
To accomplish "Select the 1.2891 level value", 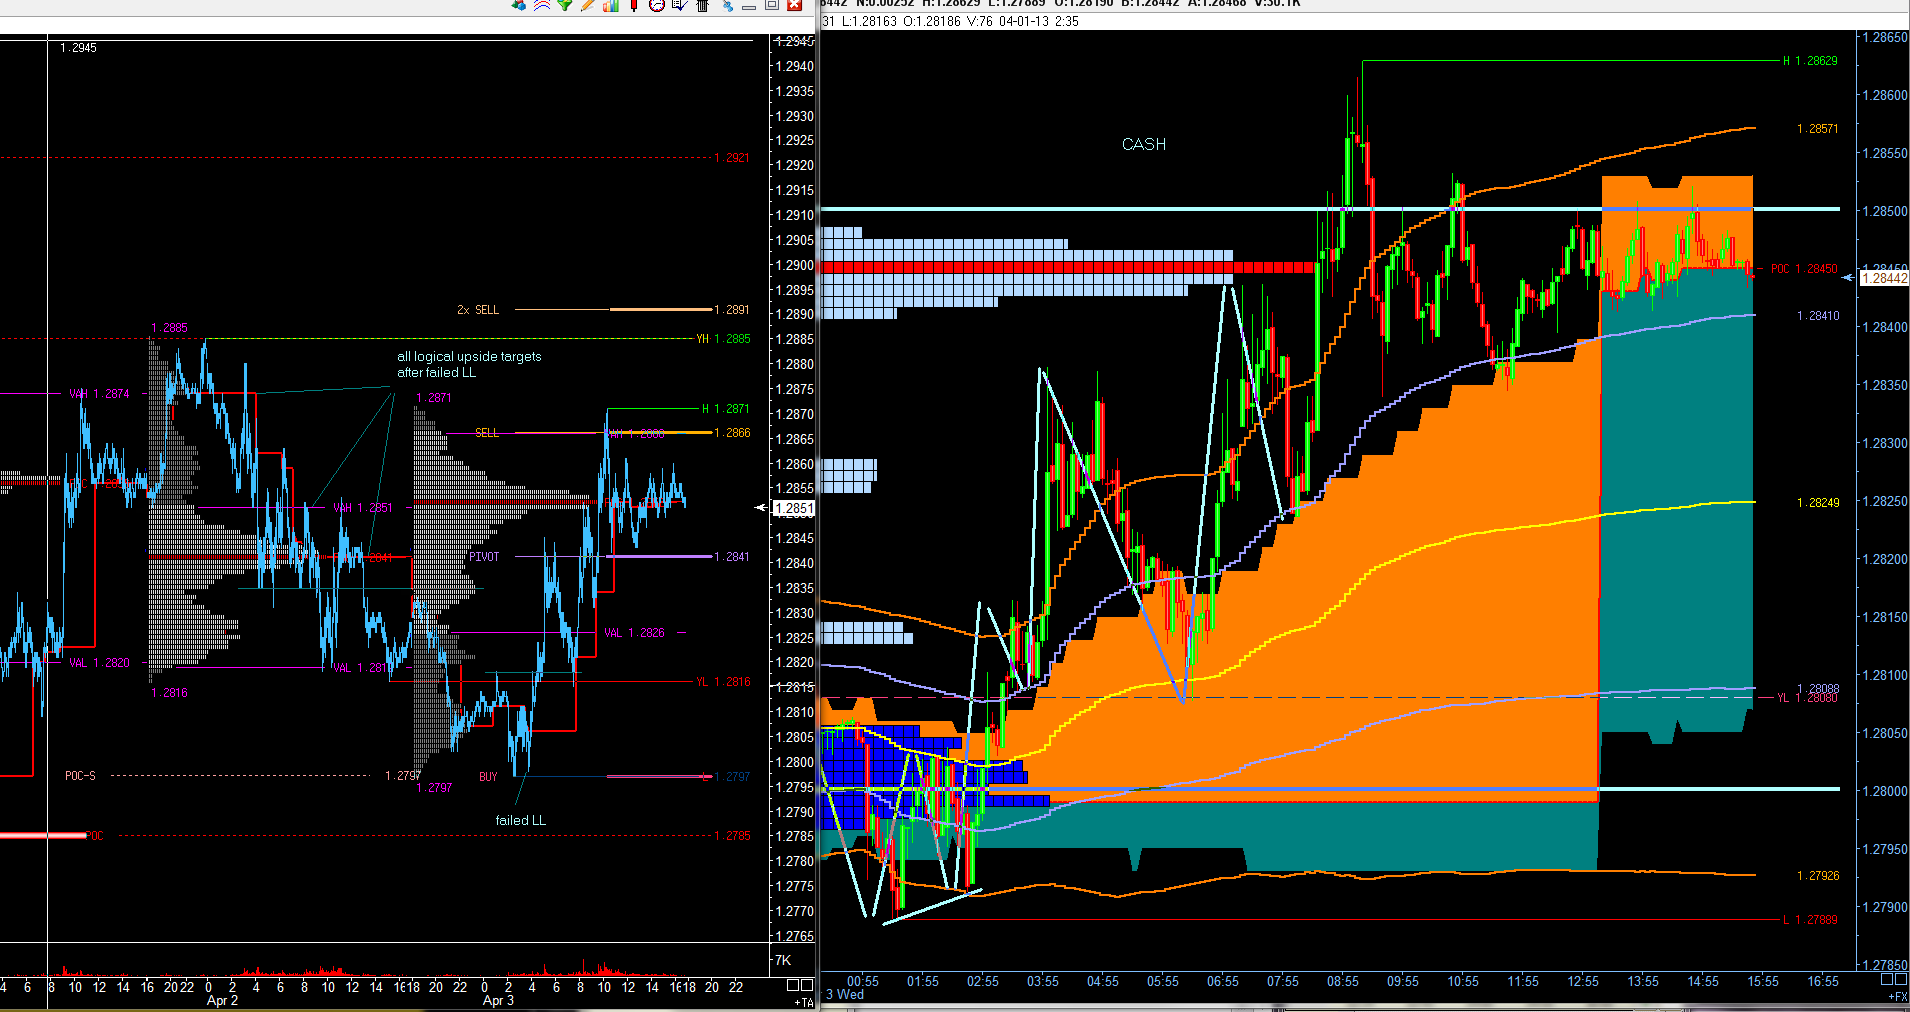I will (x=732, y=310).
